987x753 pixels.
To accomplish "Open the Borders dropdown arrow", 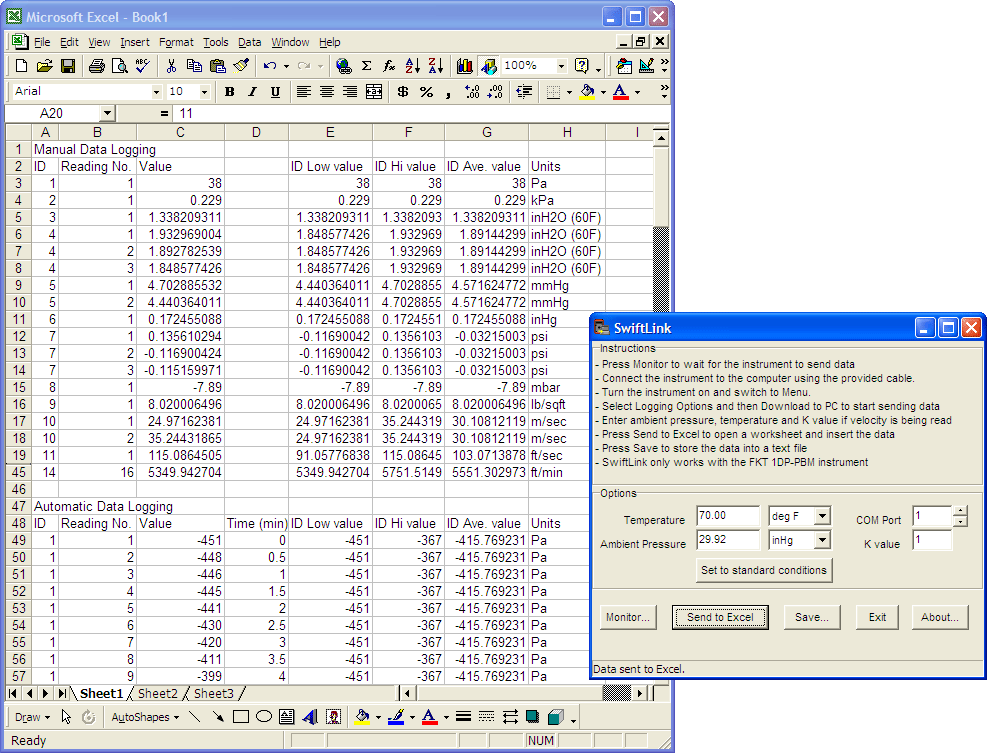I will click(x=569, y=93).
